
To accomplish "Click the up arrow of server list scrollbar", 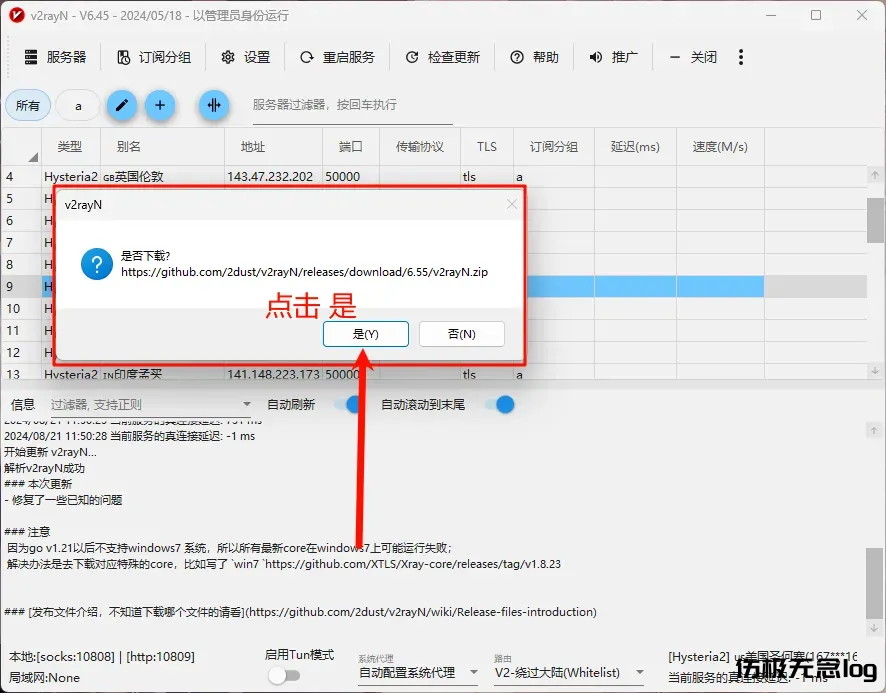I will pyautogui.click(x=875, y=175).
